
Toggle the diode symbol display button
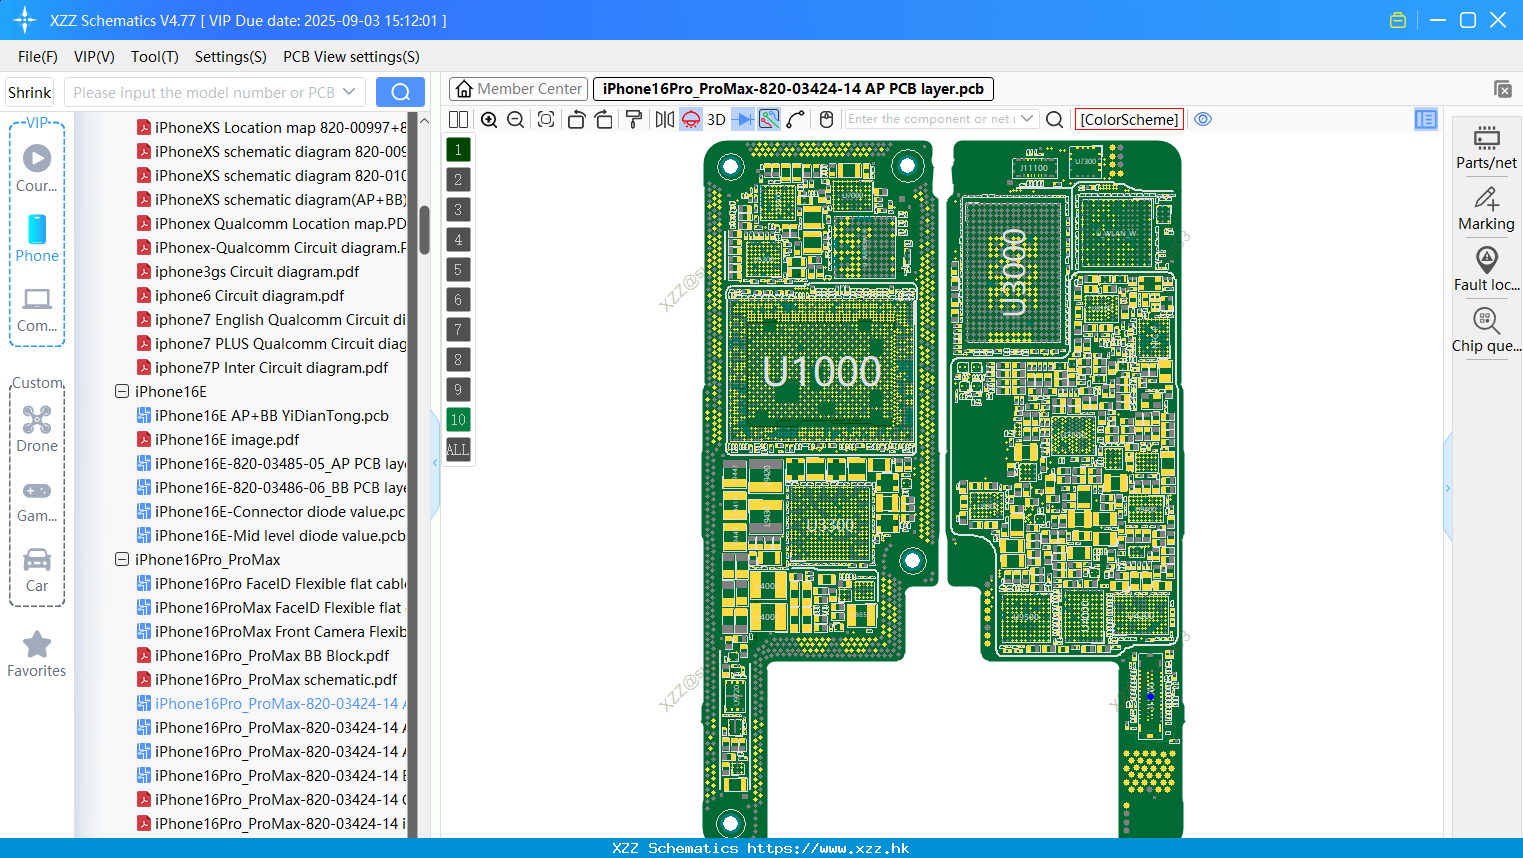[x=742, y=120]
